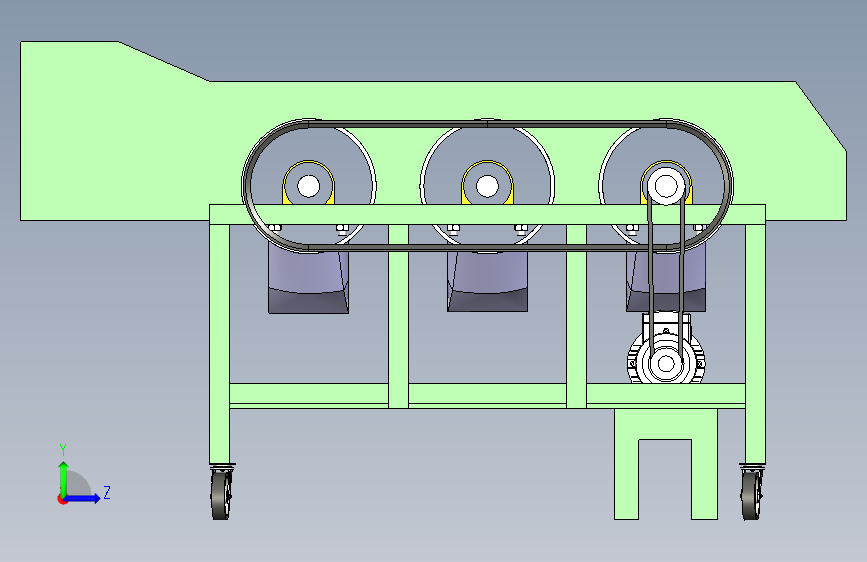The height and width of the screenshot is (562, 867).
Task: Select the right caster wheel
Action: click(x=752, y=493)
